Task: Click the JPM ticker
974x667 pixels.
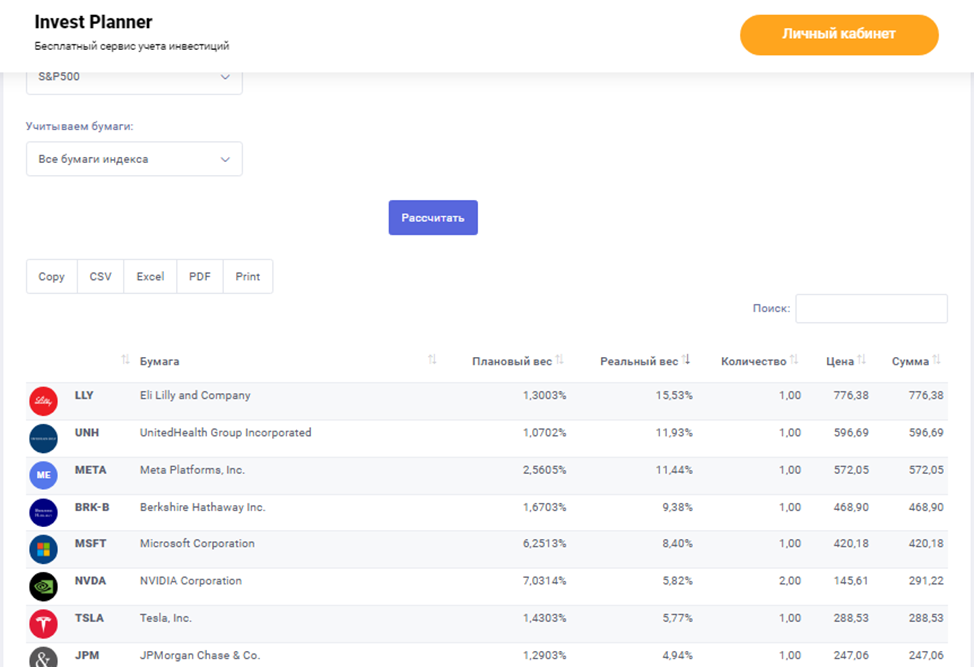Action: point(87,655)
